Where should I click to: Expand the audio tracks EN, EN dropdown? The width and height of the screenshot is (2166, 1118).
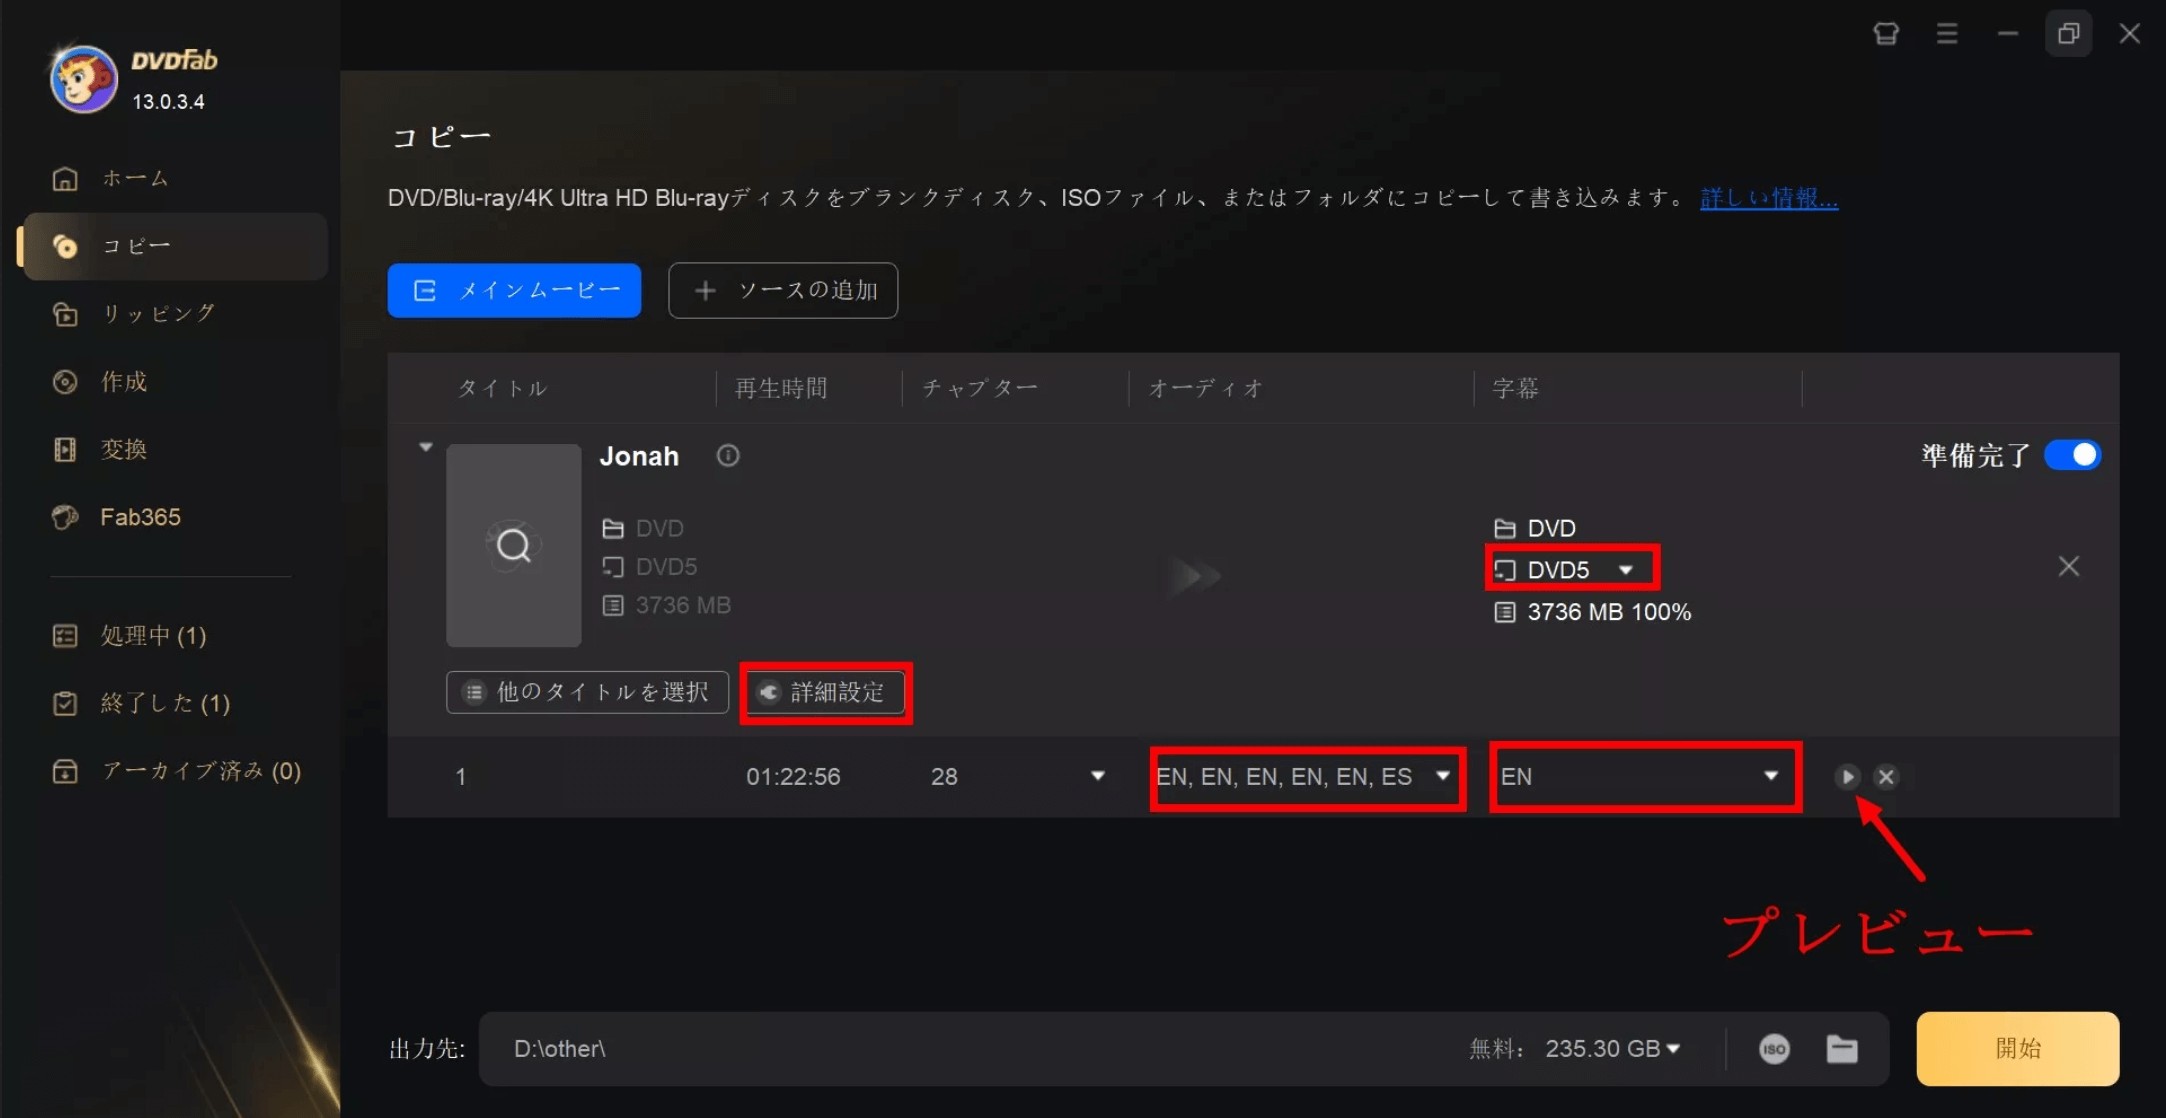coord(1306,777)
